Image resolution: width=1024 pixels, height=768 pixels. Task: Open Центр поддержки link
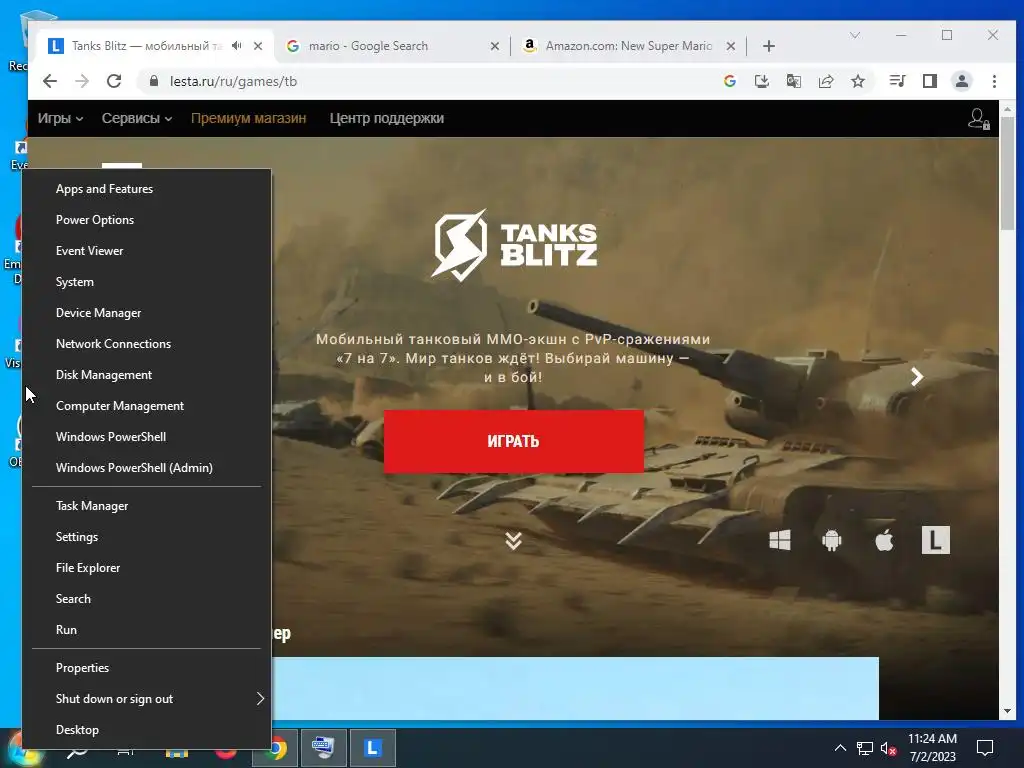[387, 118]
